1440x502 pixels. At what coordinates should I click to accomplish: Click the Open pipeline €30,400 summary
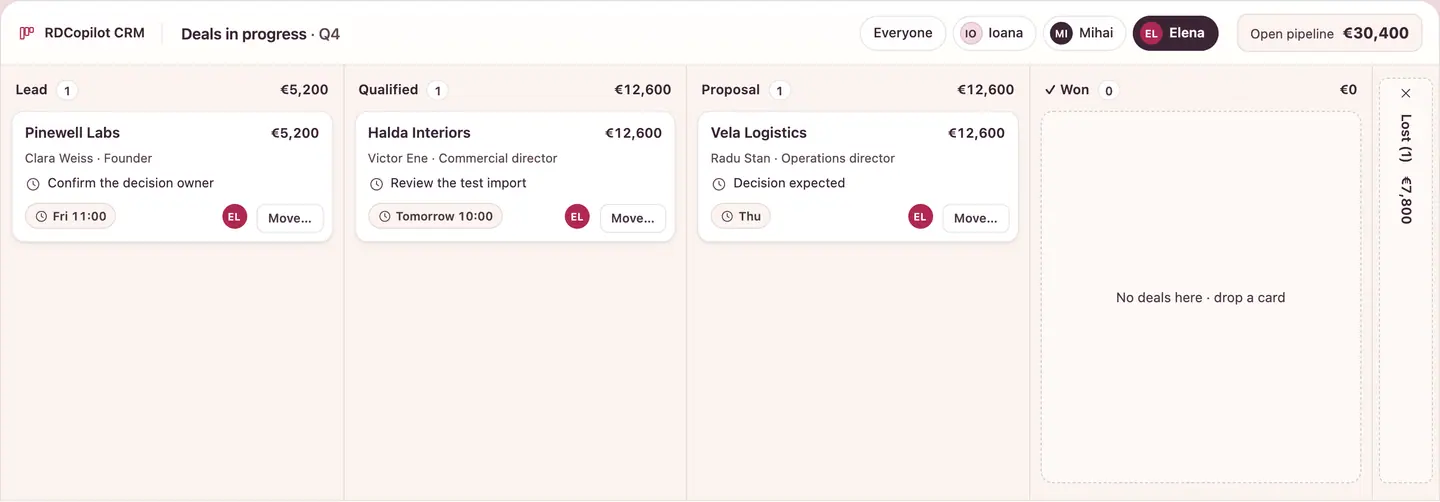pyautogui.click(x=1329, y=33)
